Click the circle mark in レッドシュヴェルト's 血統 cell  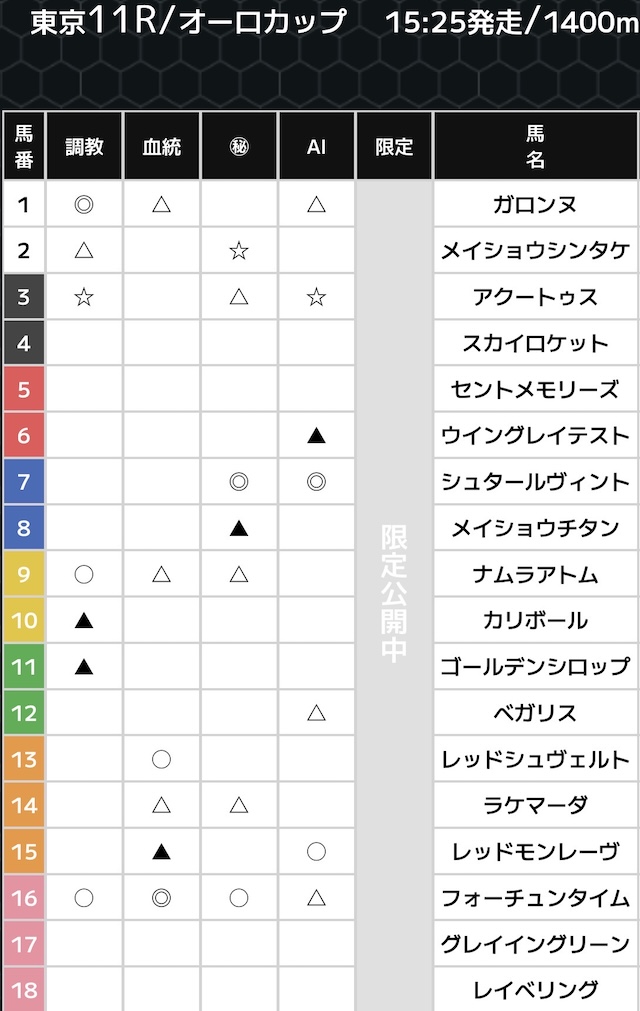click(161, 759)
